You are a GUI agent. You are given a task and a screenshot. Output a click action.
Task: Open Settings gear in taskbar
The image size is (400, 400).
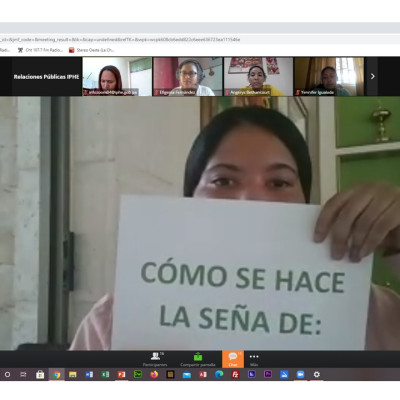point(317,375)
